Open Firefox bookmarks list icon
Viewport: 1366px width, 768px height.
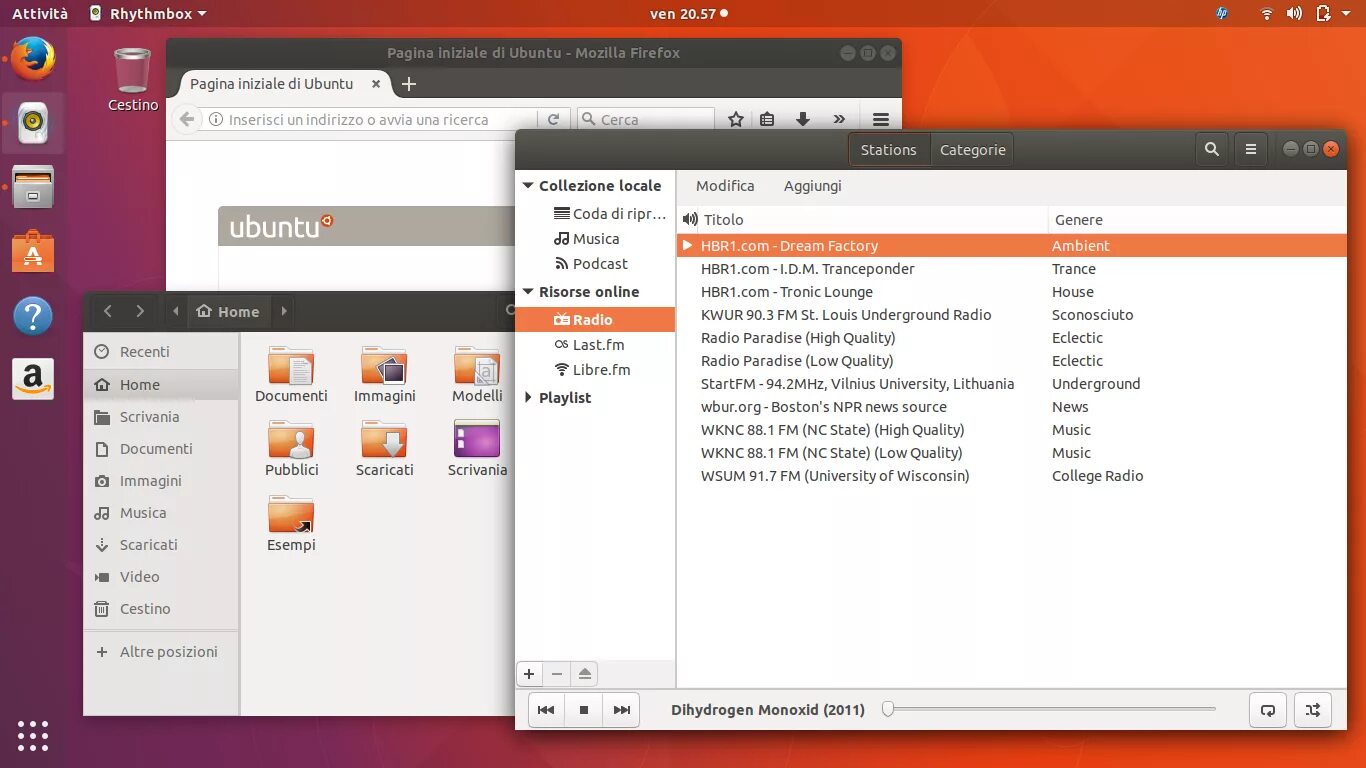coord(767,119)
